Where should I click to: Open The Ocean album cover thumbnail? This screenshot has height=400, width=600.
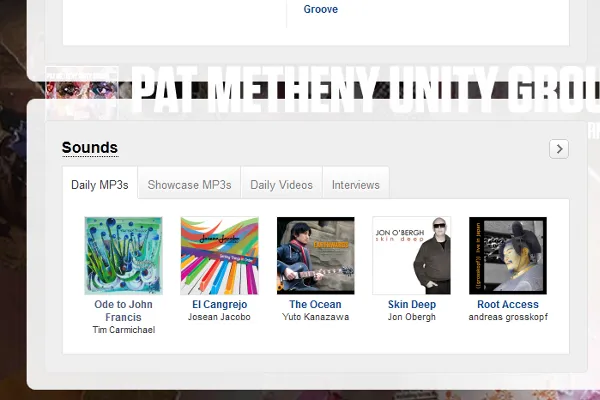(316, 255)
